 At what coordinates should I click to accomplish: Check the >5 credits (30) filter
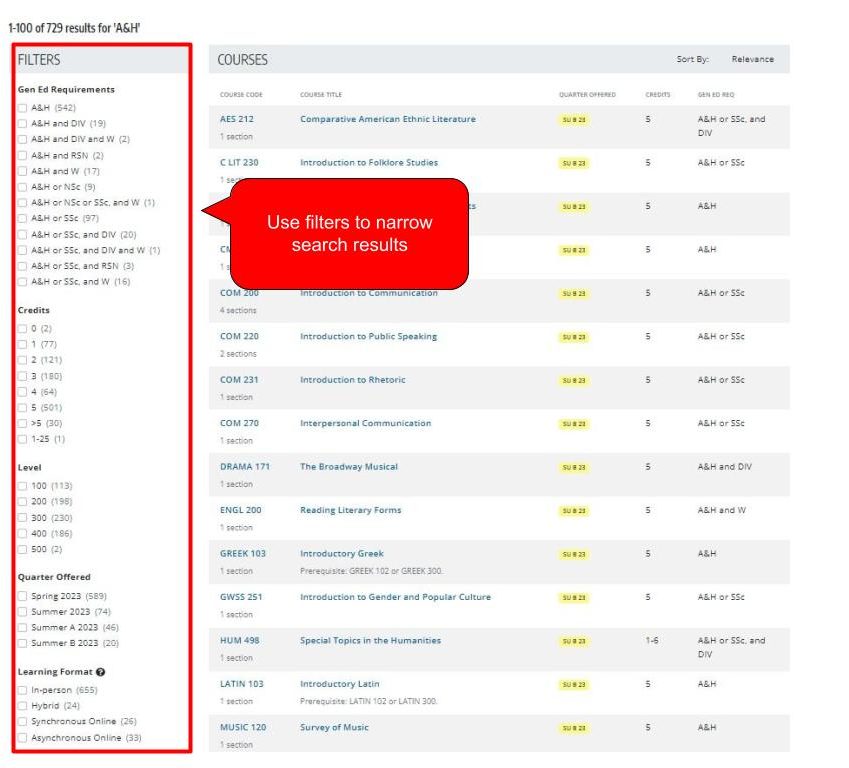(x=22, y=424)
